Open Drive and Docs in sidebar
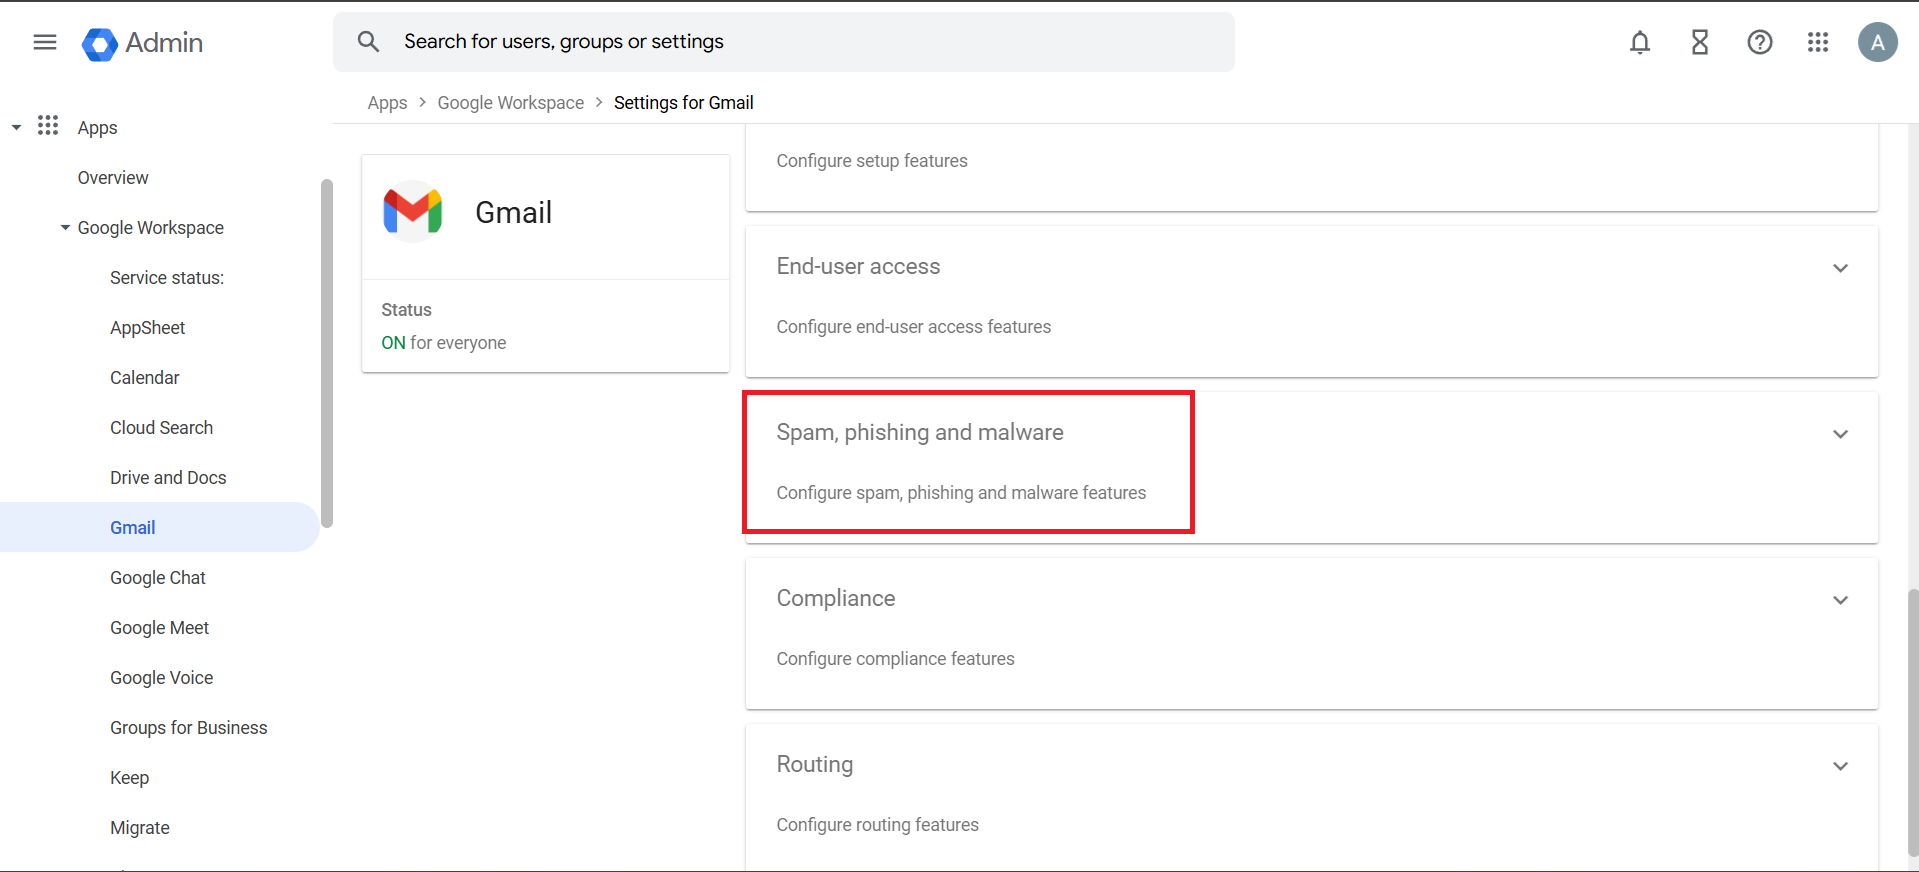The height and width of the screenshot is (872, 1919). coord(168,478)
